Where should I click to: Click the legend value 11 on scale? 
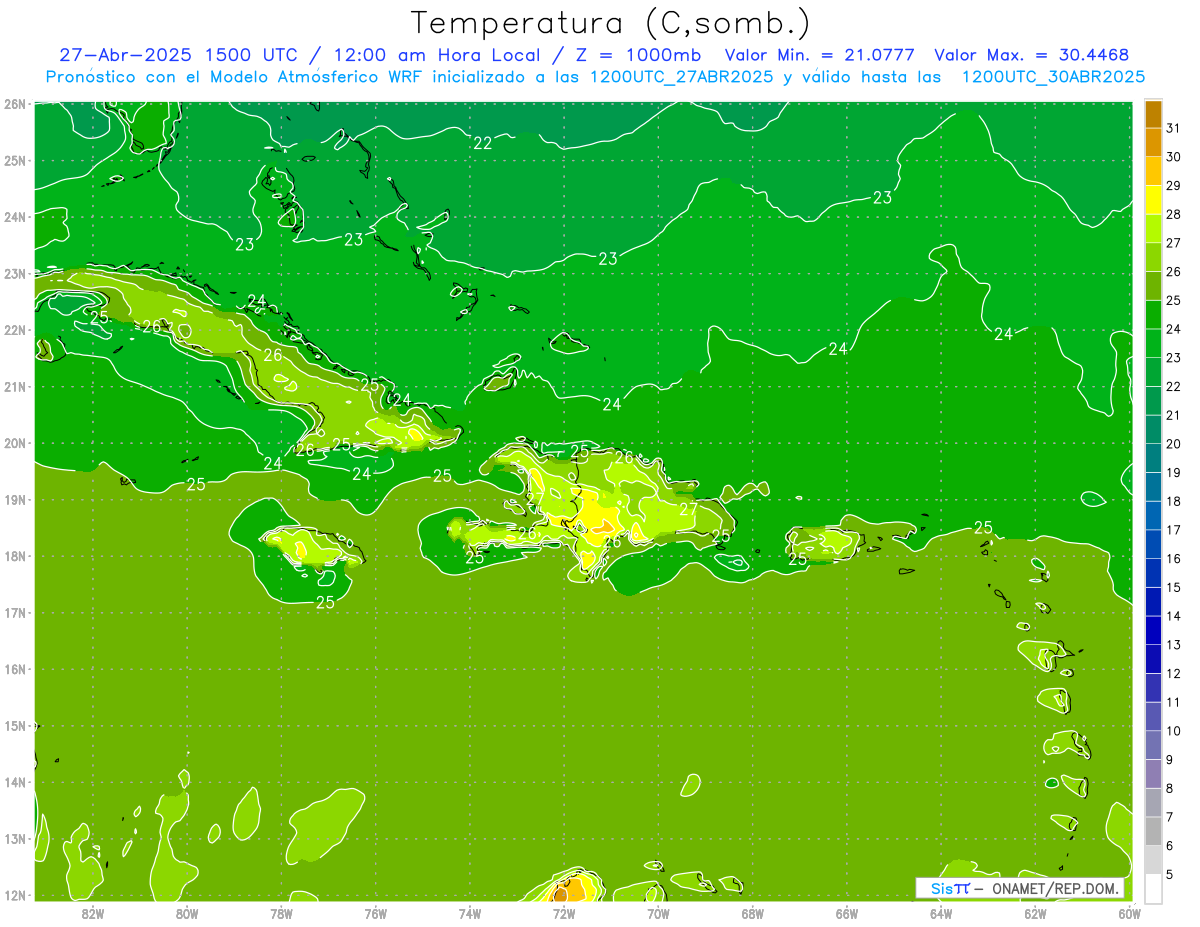tap(1173, 702)
